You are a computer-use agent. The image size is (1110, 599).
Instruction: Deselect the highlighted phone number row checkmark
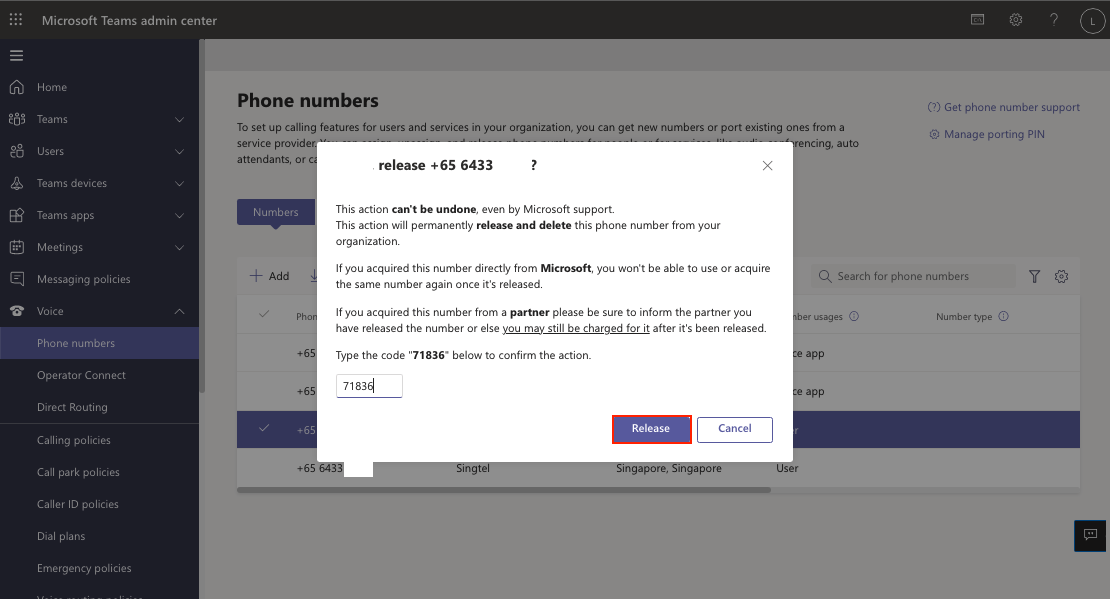click(264, 428)
